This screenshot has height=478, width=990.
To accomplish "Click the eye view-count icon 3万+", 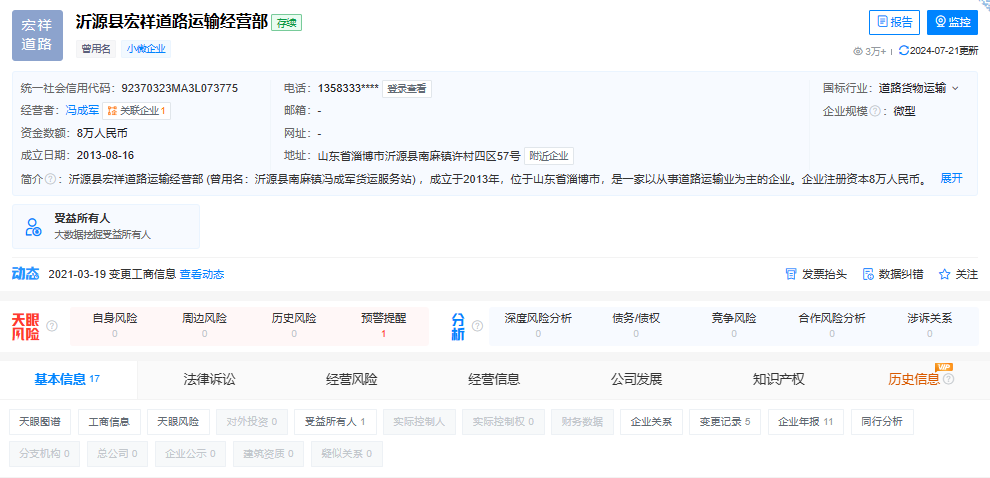I will [x=857, y=51].
